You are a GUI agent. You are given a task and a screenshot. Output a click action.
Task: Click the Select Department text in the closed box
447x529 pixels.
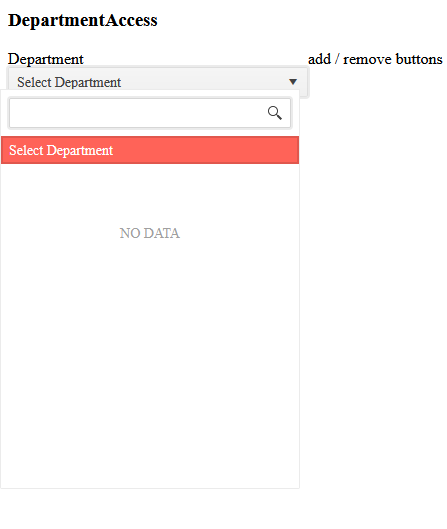click(69, 82)
